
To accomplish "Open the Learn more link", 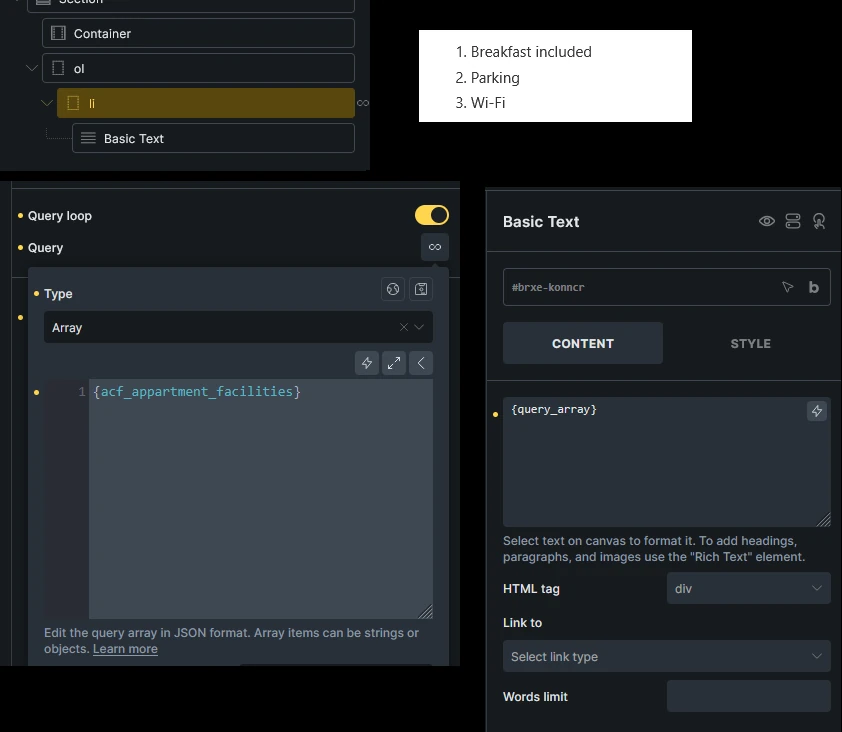I will 125,649.
